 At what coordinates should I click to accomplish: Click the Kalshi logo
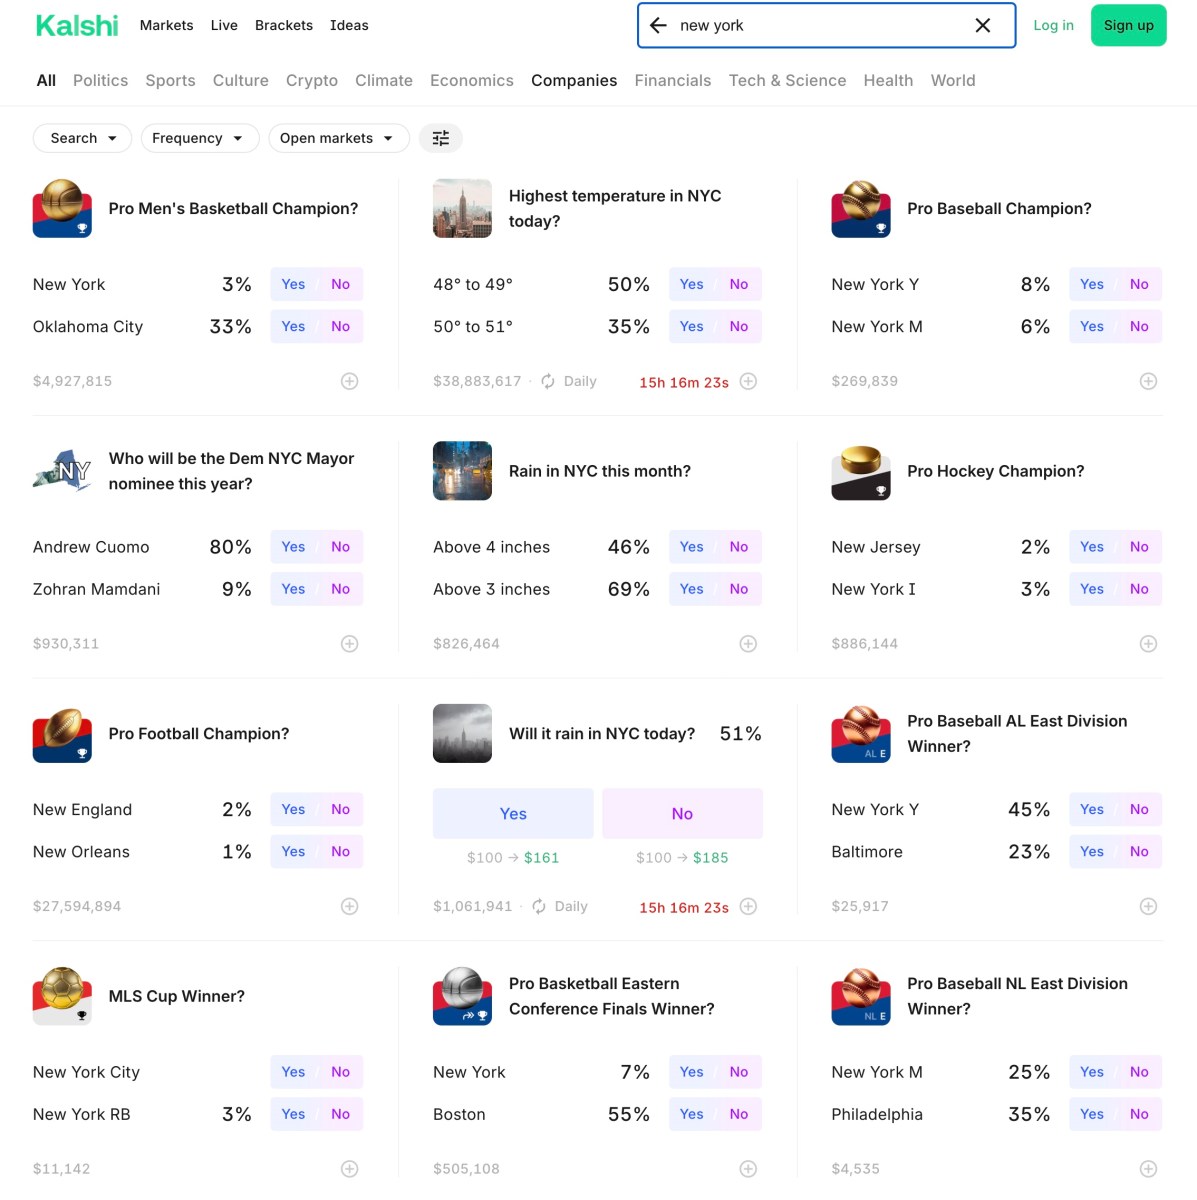coord(77,25)
